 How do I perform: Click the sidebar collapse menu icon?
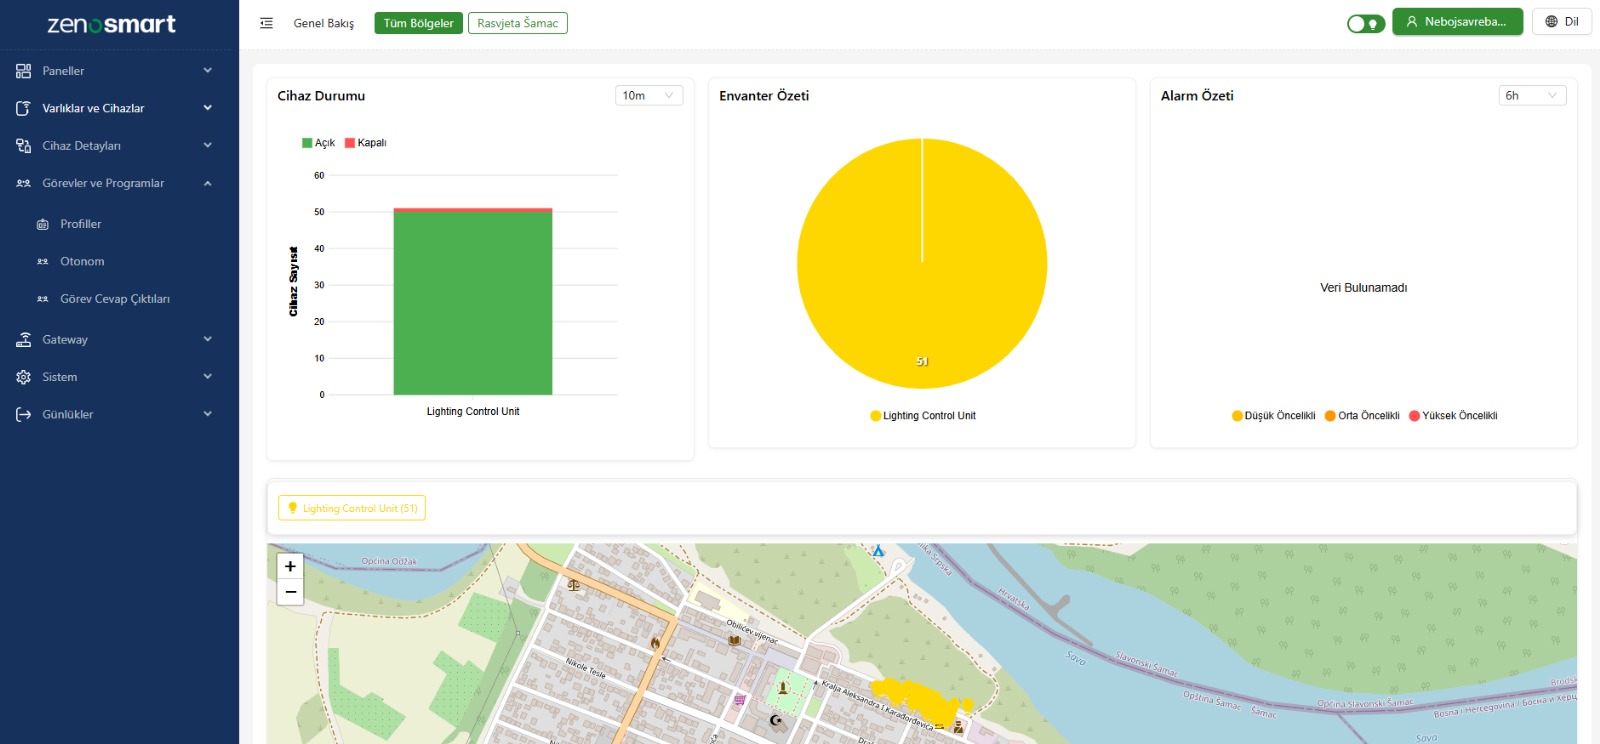[266, 23]
